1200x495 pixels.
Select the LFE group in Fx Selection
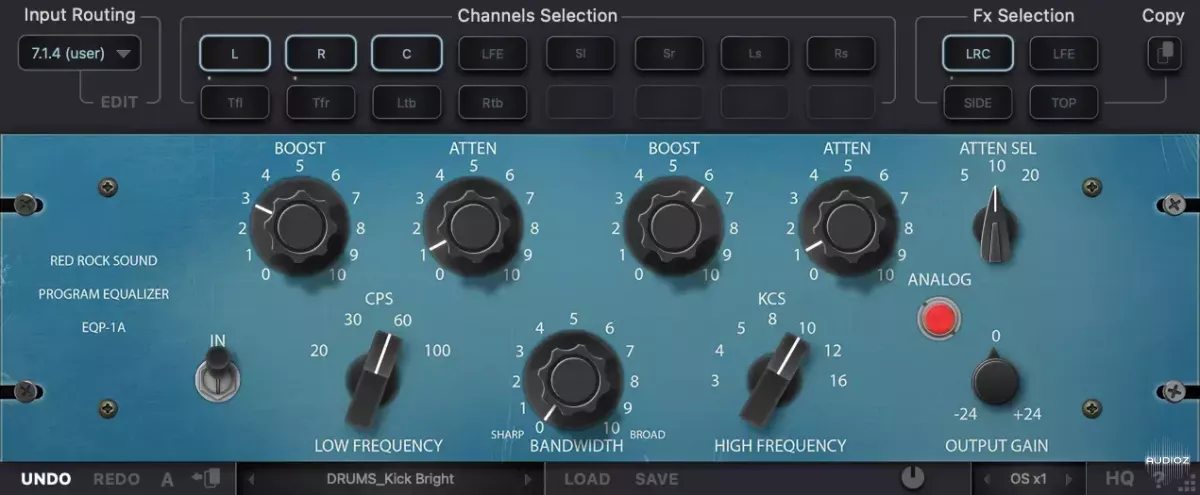point(1063,54)
